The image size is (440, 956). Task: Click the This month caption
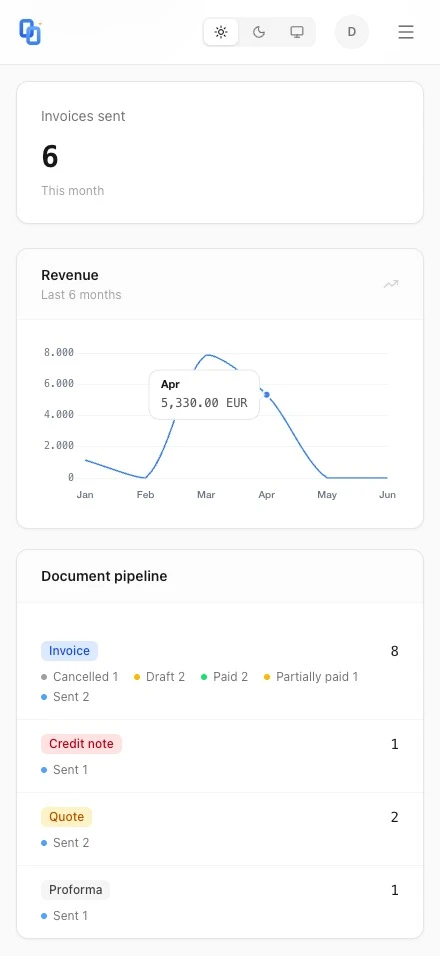pyautogui.click(x=73, y=191)
